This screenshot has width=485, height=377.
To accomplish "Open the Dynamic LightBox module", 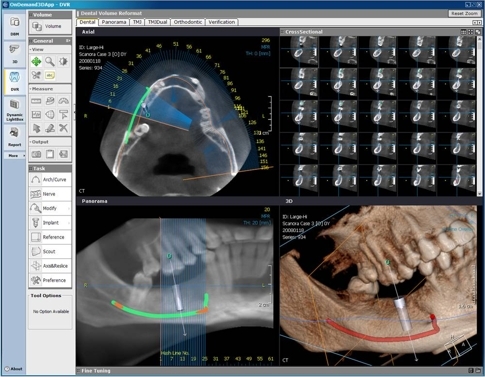I will 15,110.
